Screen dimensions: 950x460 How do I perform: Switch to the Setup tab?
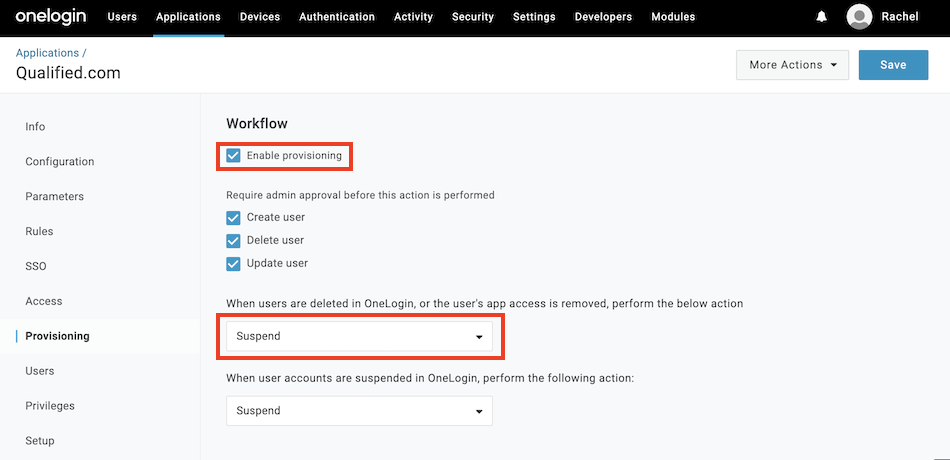tap(39, 441)
